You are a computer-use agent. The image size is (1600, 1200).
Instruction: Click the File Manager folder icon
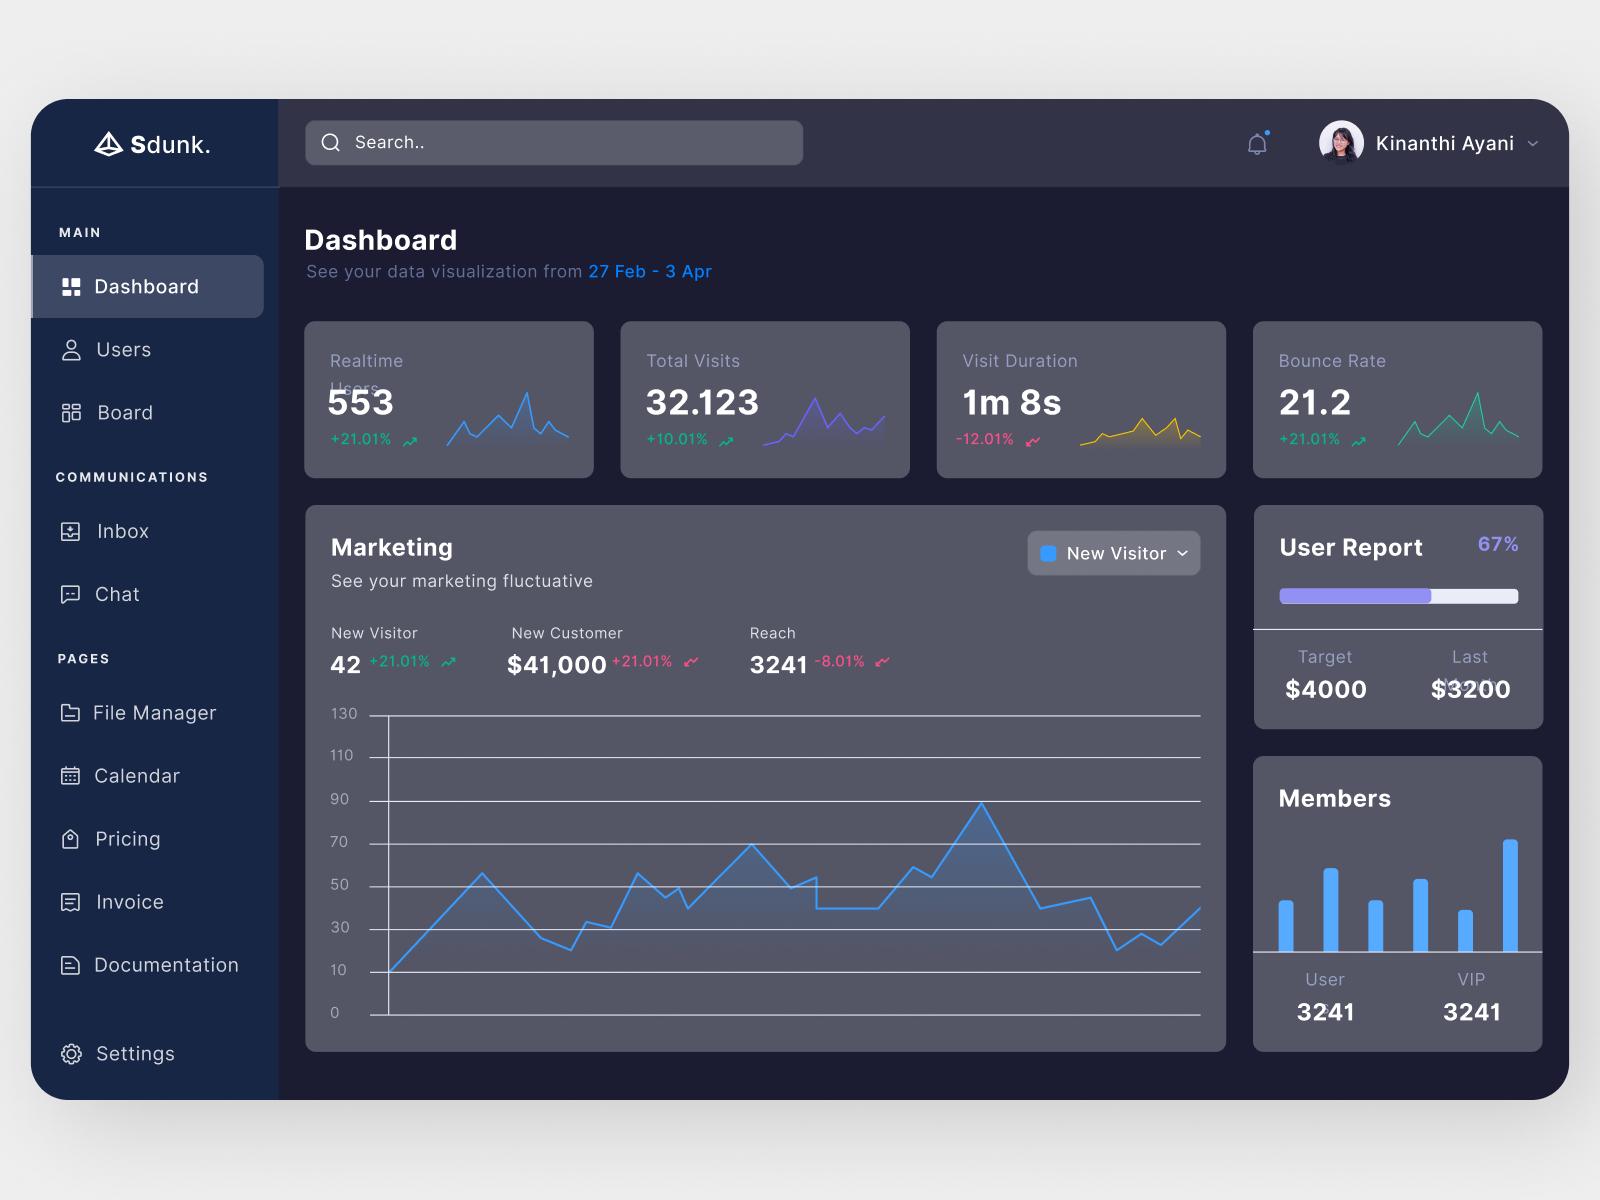[x=70, y=713]
